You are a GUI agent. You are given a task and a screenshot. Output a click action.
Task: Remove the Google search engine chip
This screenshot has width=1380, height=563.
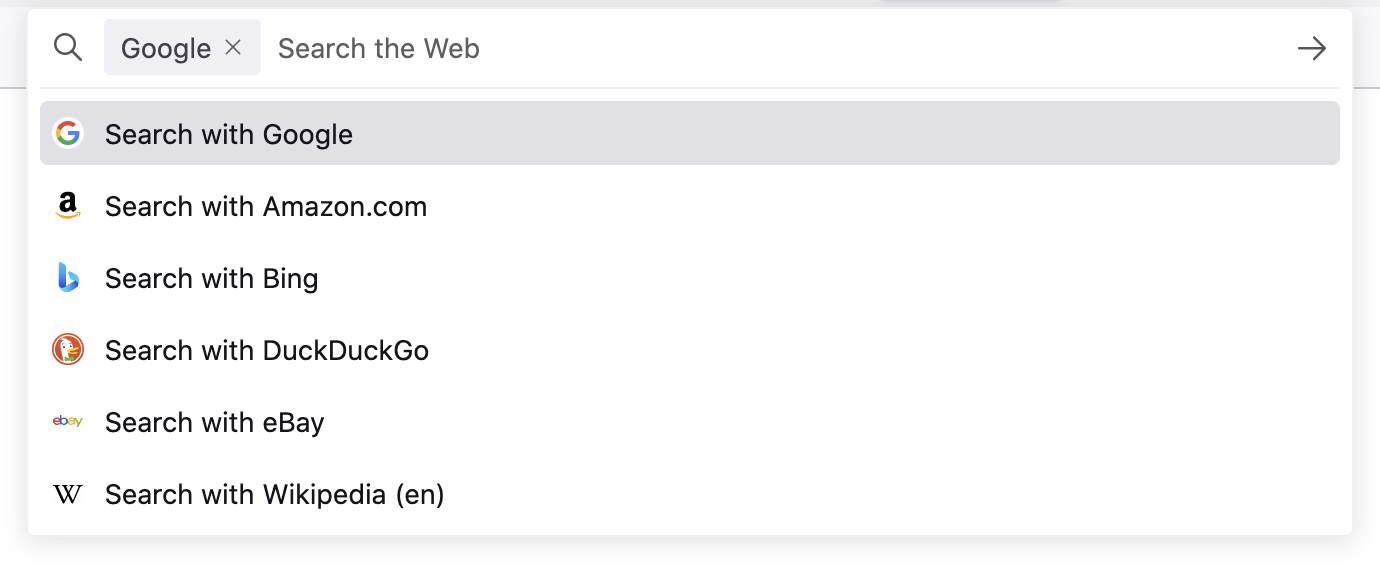[233, 47]
